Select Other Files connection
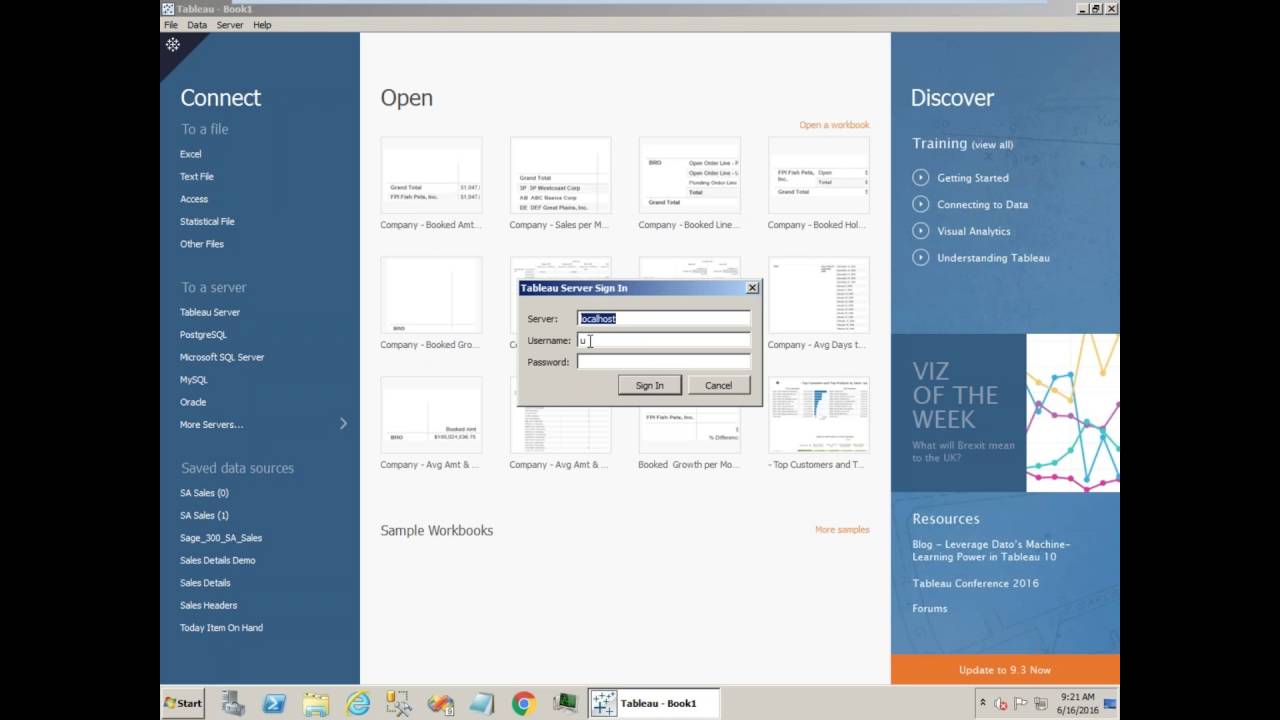The image size is (1280, 720). pyautogui.click(x=202, y=244)
